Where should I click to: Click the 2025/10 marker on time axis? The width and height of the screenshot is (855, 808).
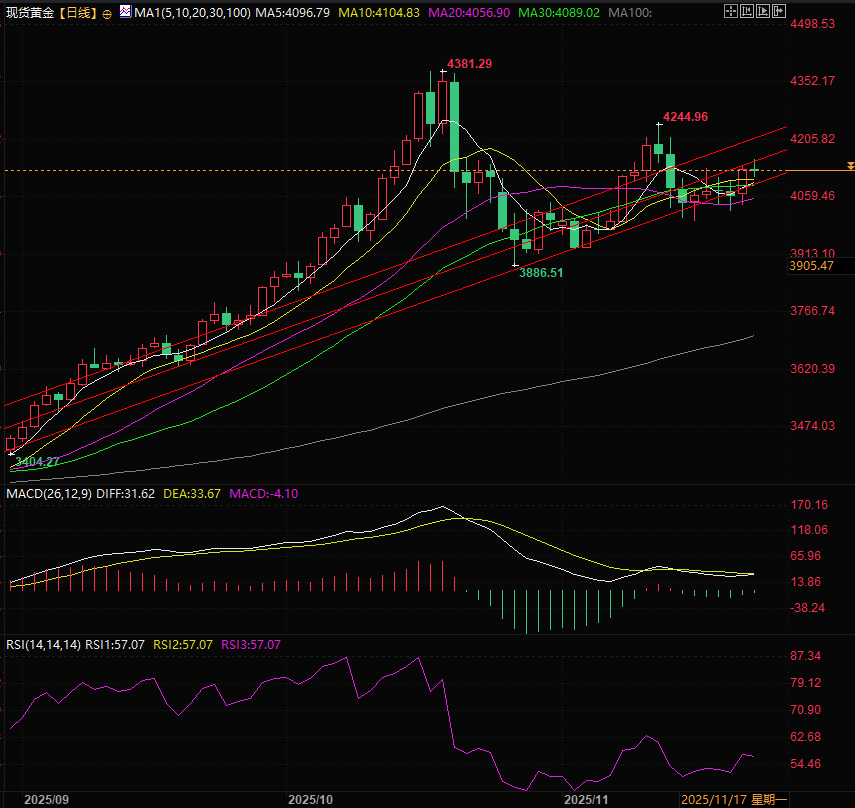tap(309, 800)
